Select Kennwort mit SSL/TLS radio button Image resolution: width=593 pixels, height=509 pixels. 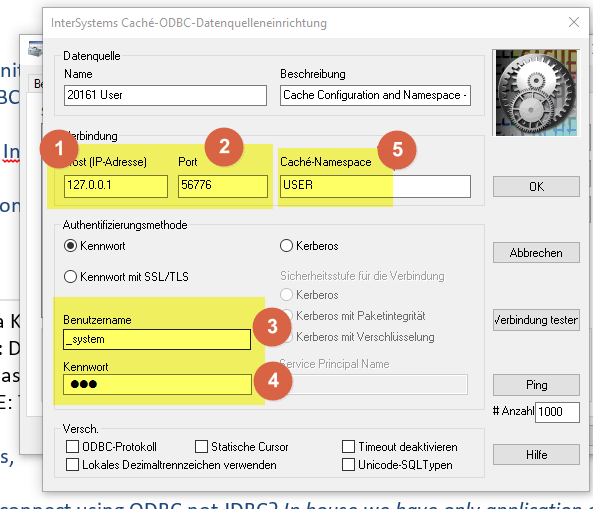70,276
